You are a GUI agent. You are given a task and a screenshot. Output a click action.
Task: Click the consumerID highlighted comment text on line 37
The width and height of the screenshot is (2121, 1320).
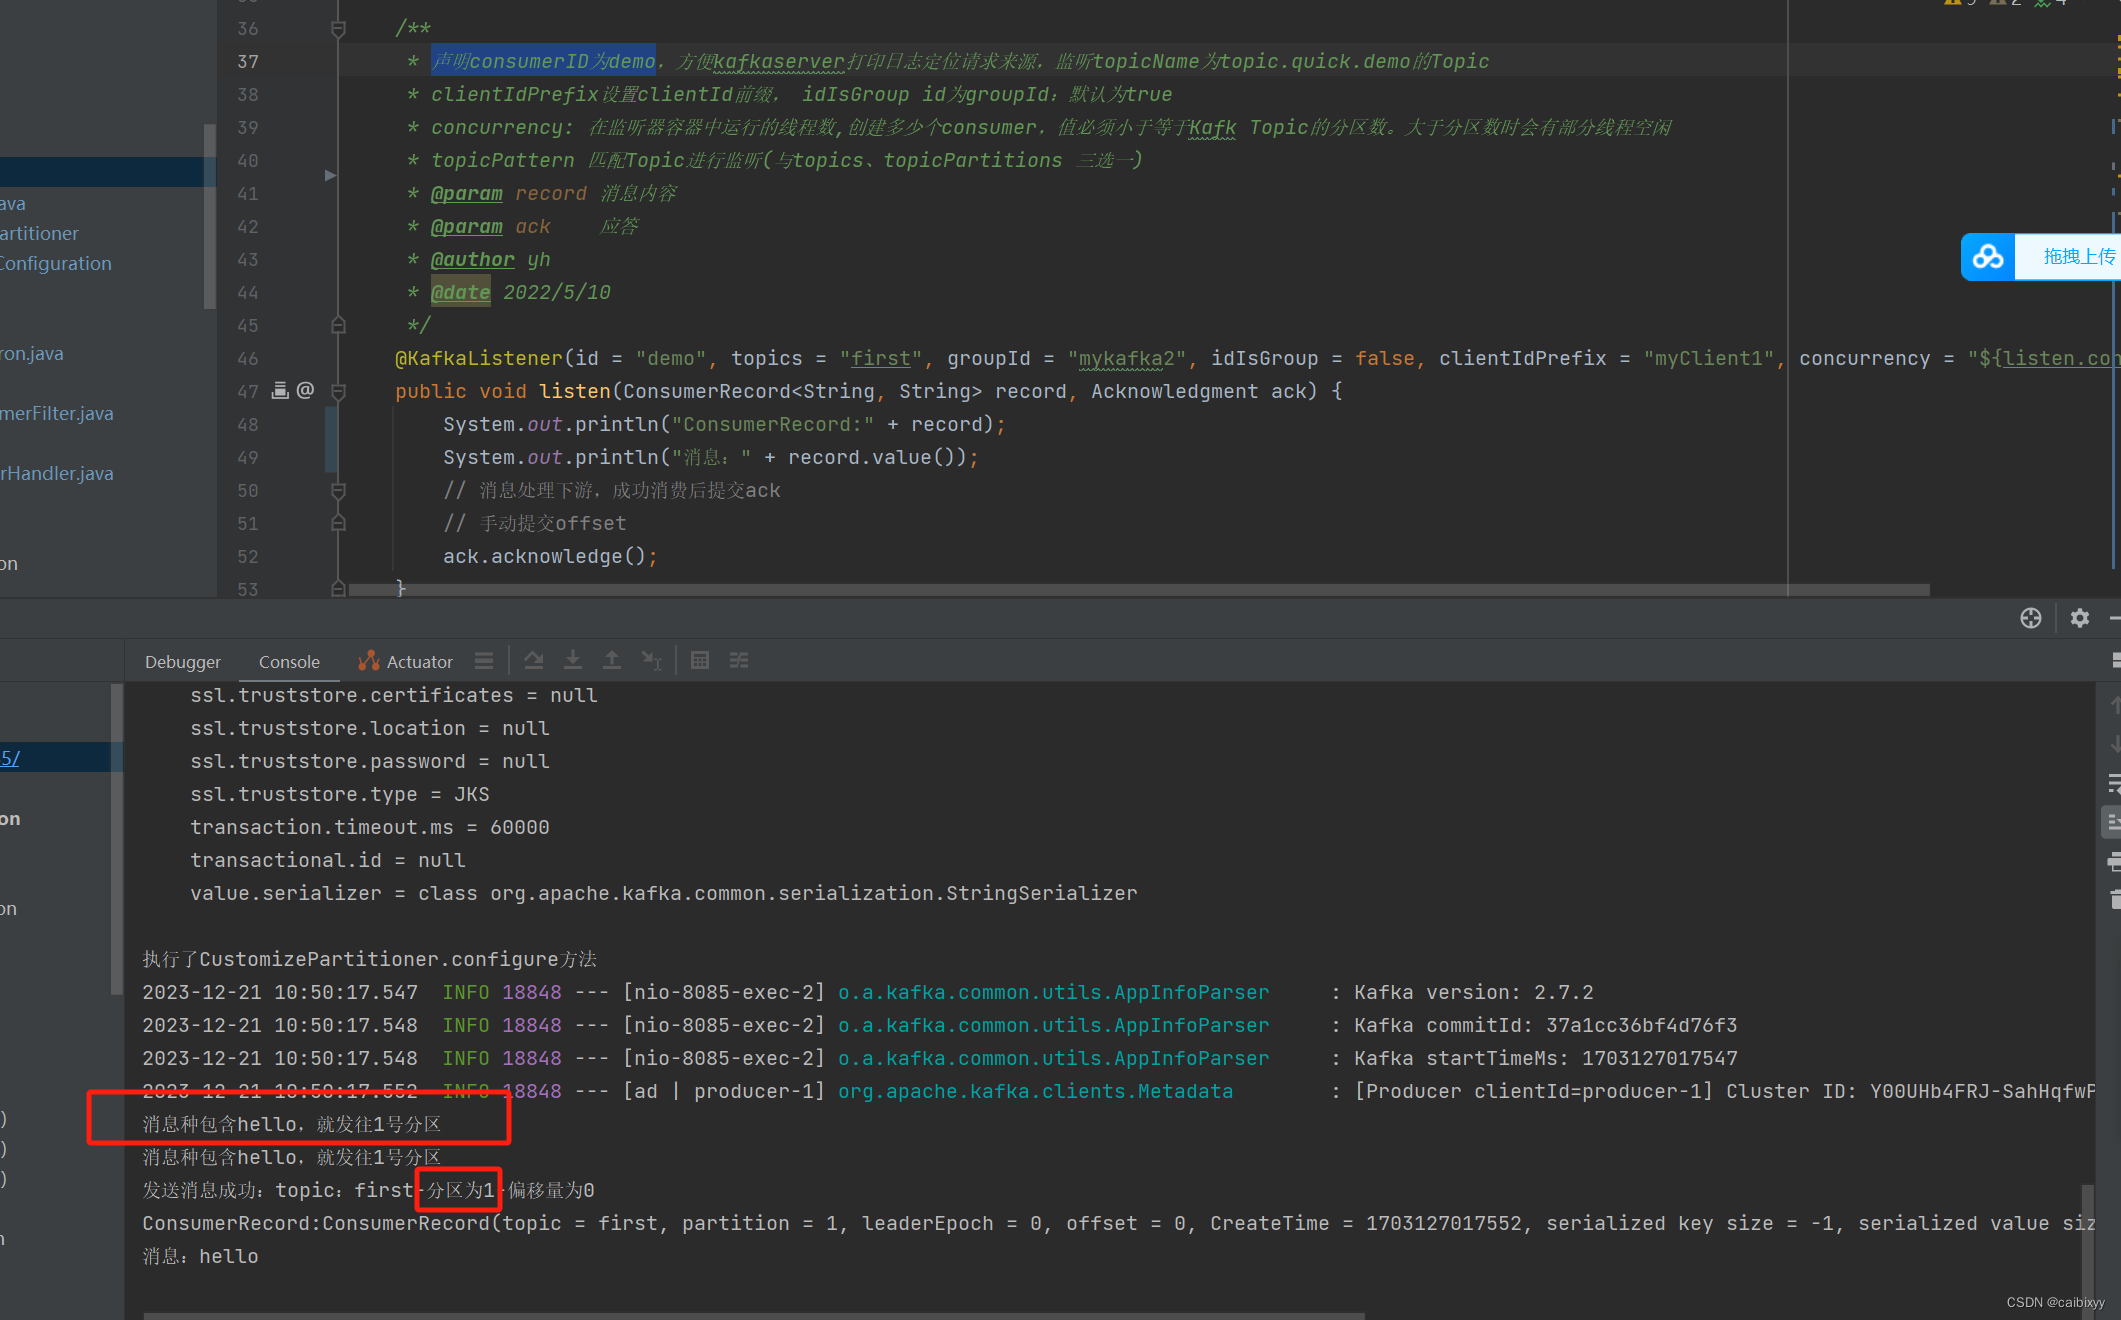point(544,61)
